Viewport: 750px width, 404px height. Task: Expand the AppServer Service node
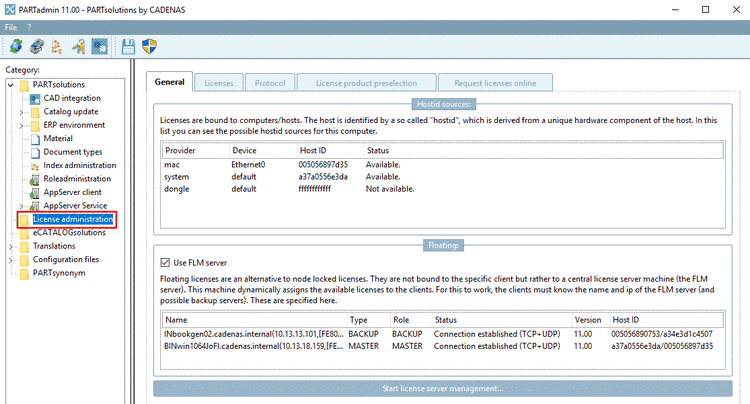(21, 206)
